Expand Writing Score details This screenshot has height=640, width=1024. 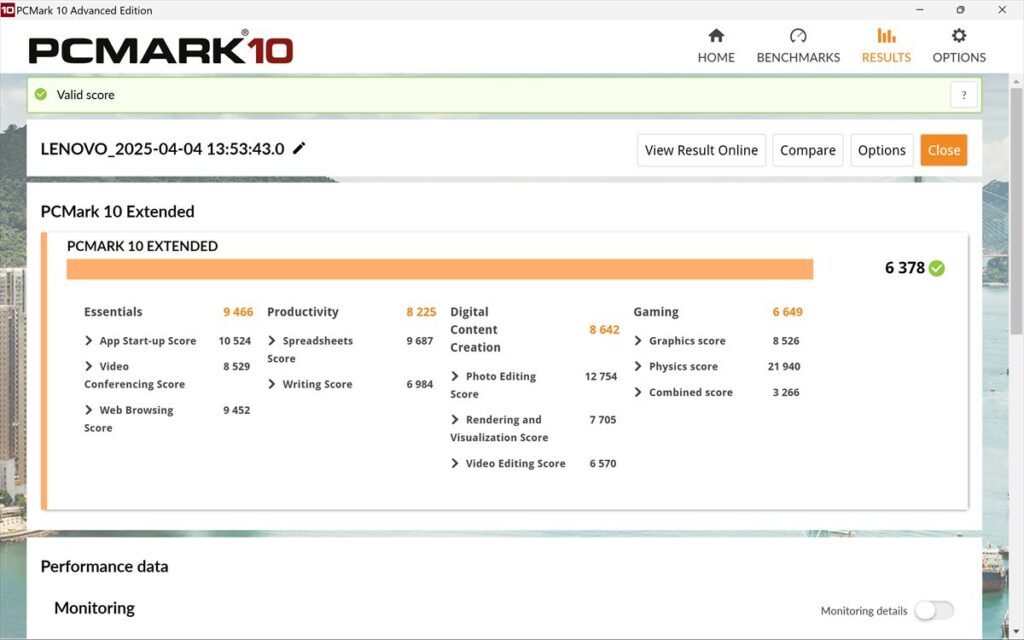click(x=272, y=384)
